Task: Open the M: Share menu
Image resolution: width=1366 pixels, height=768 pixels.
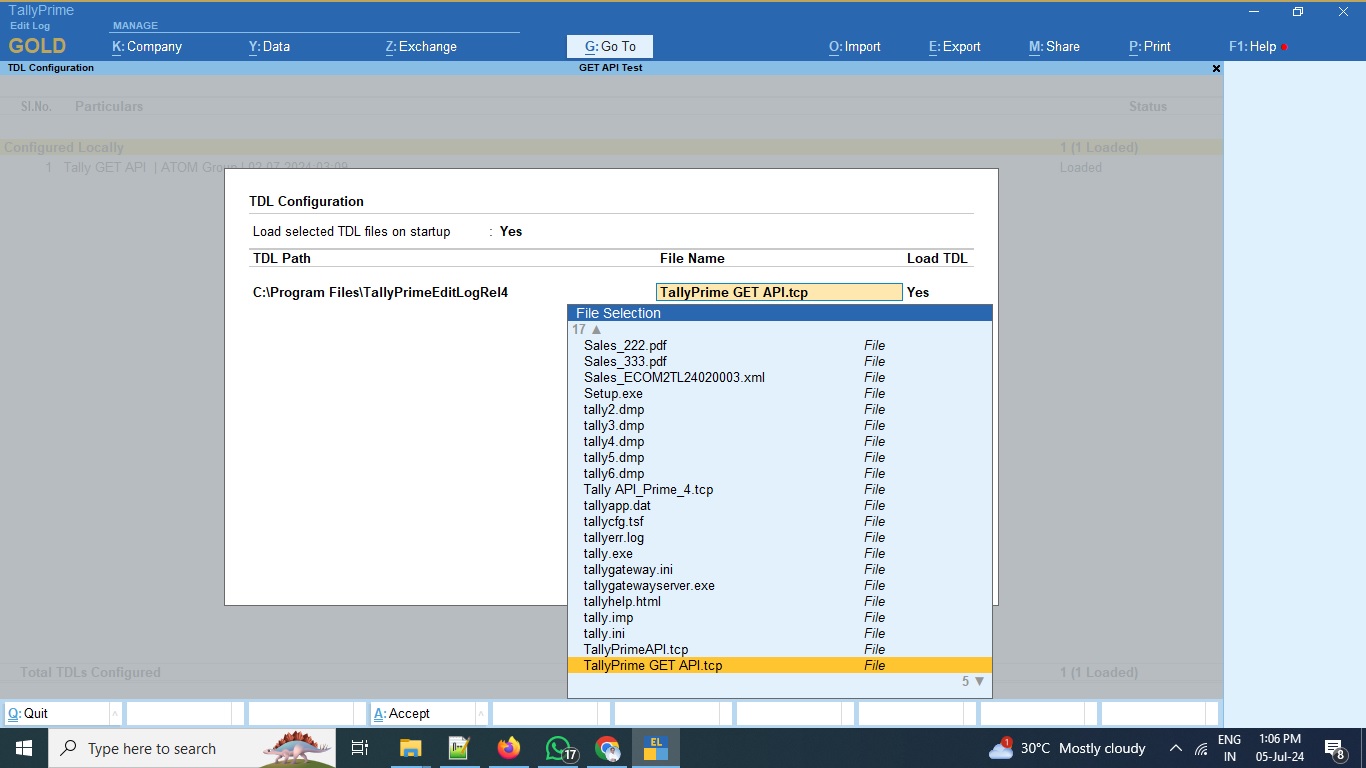Action: 1054,46
